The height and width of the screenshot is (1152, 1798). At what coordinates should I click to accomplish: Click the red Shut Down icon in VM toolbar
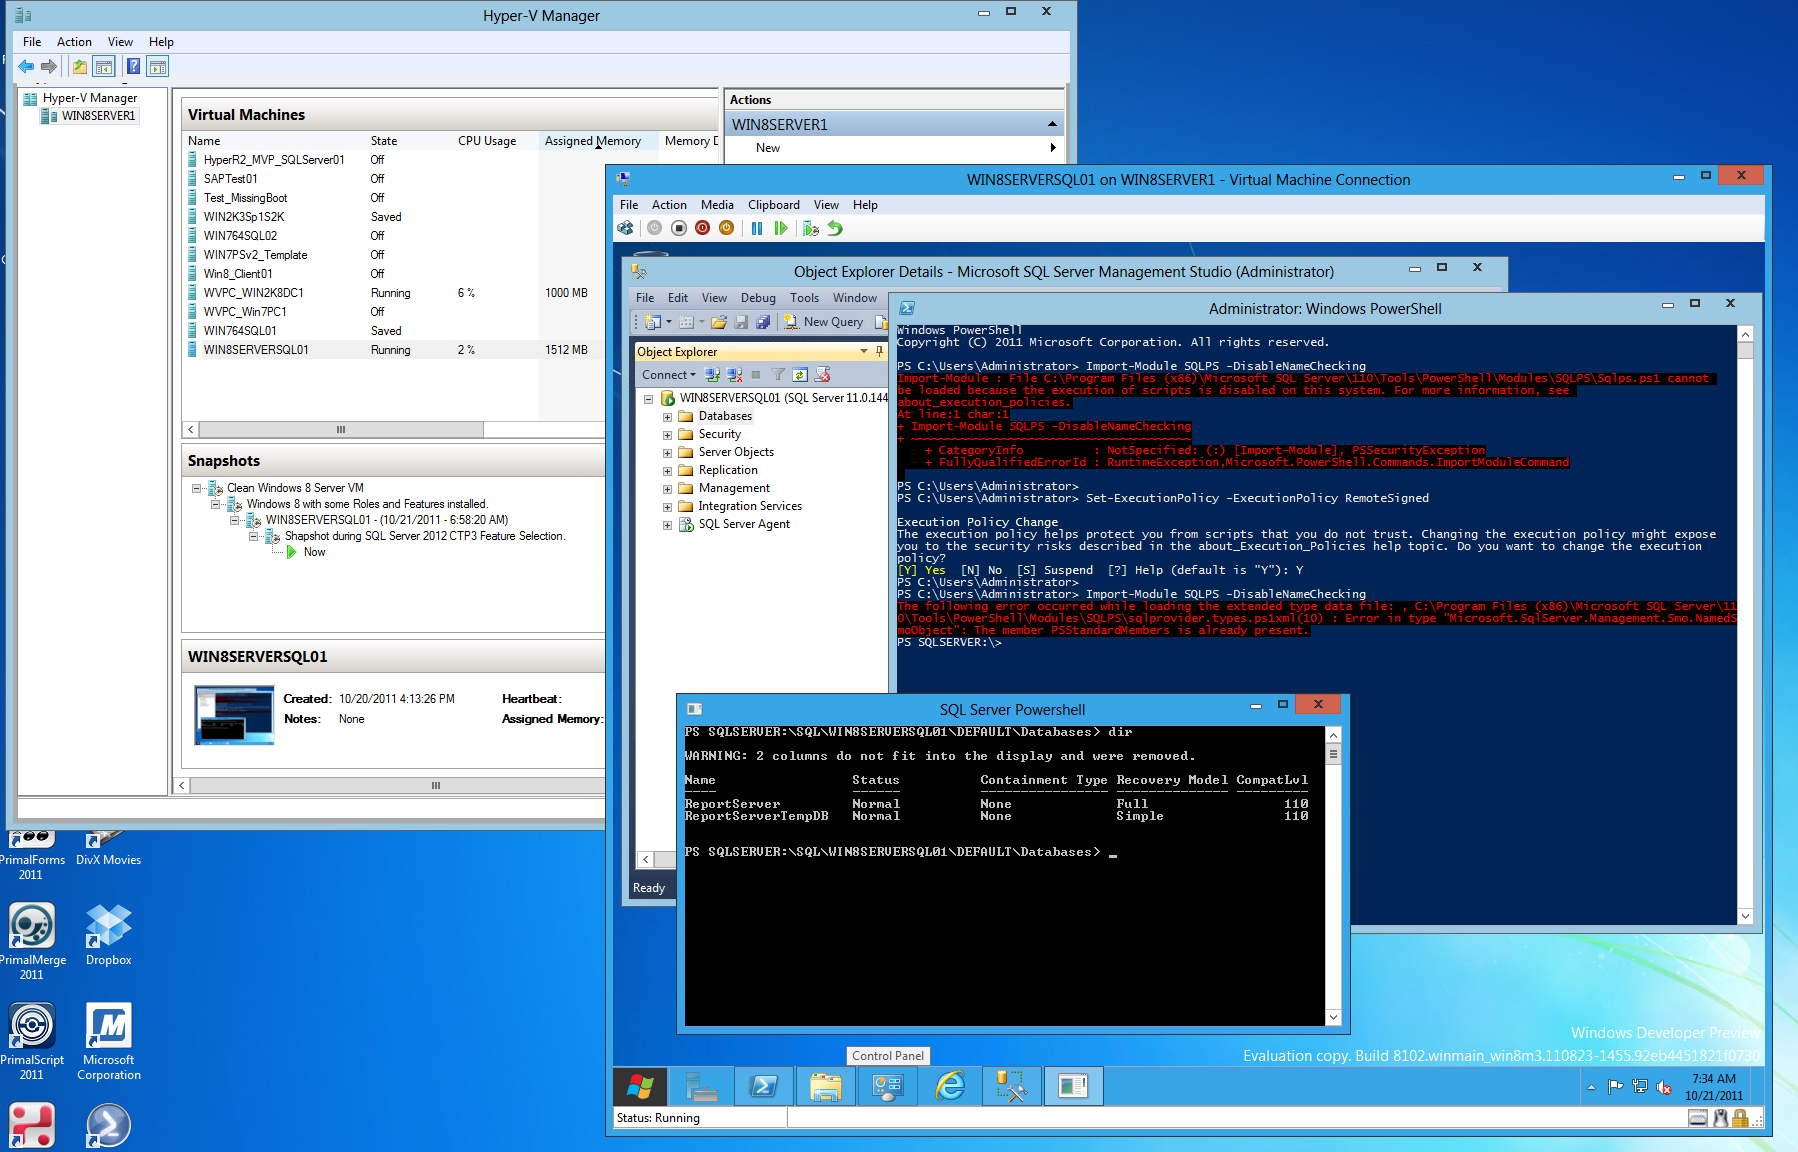pos(703,228)
